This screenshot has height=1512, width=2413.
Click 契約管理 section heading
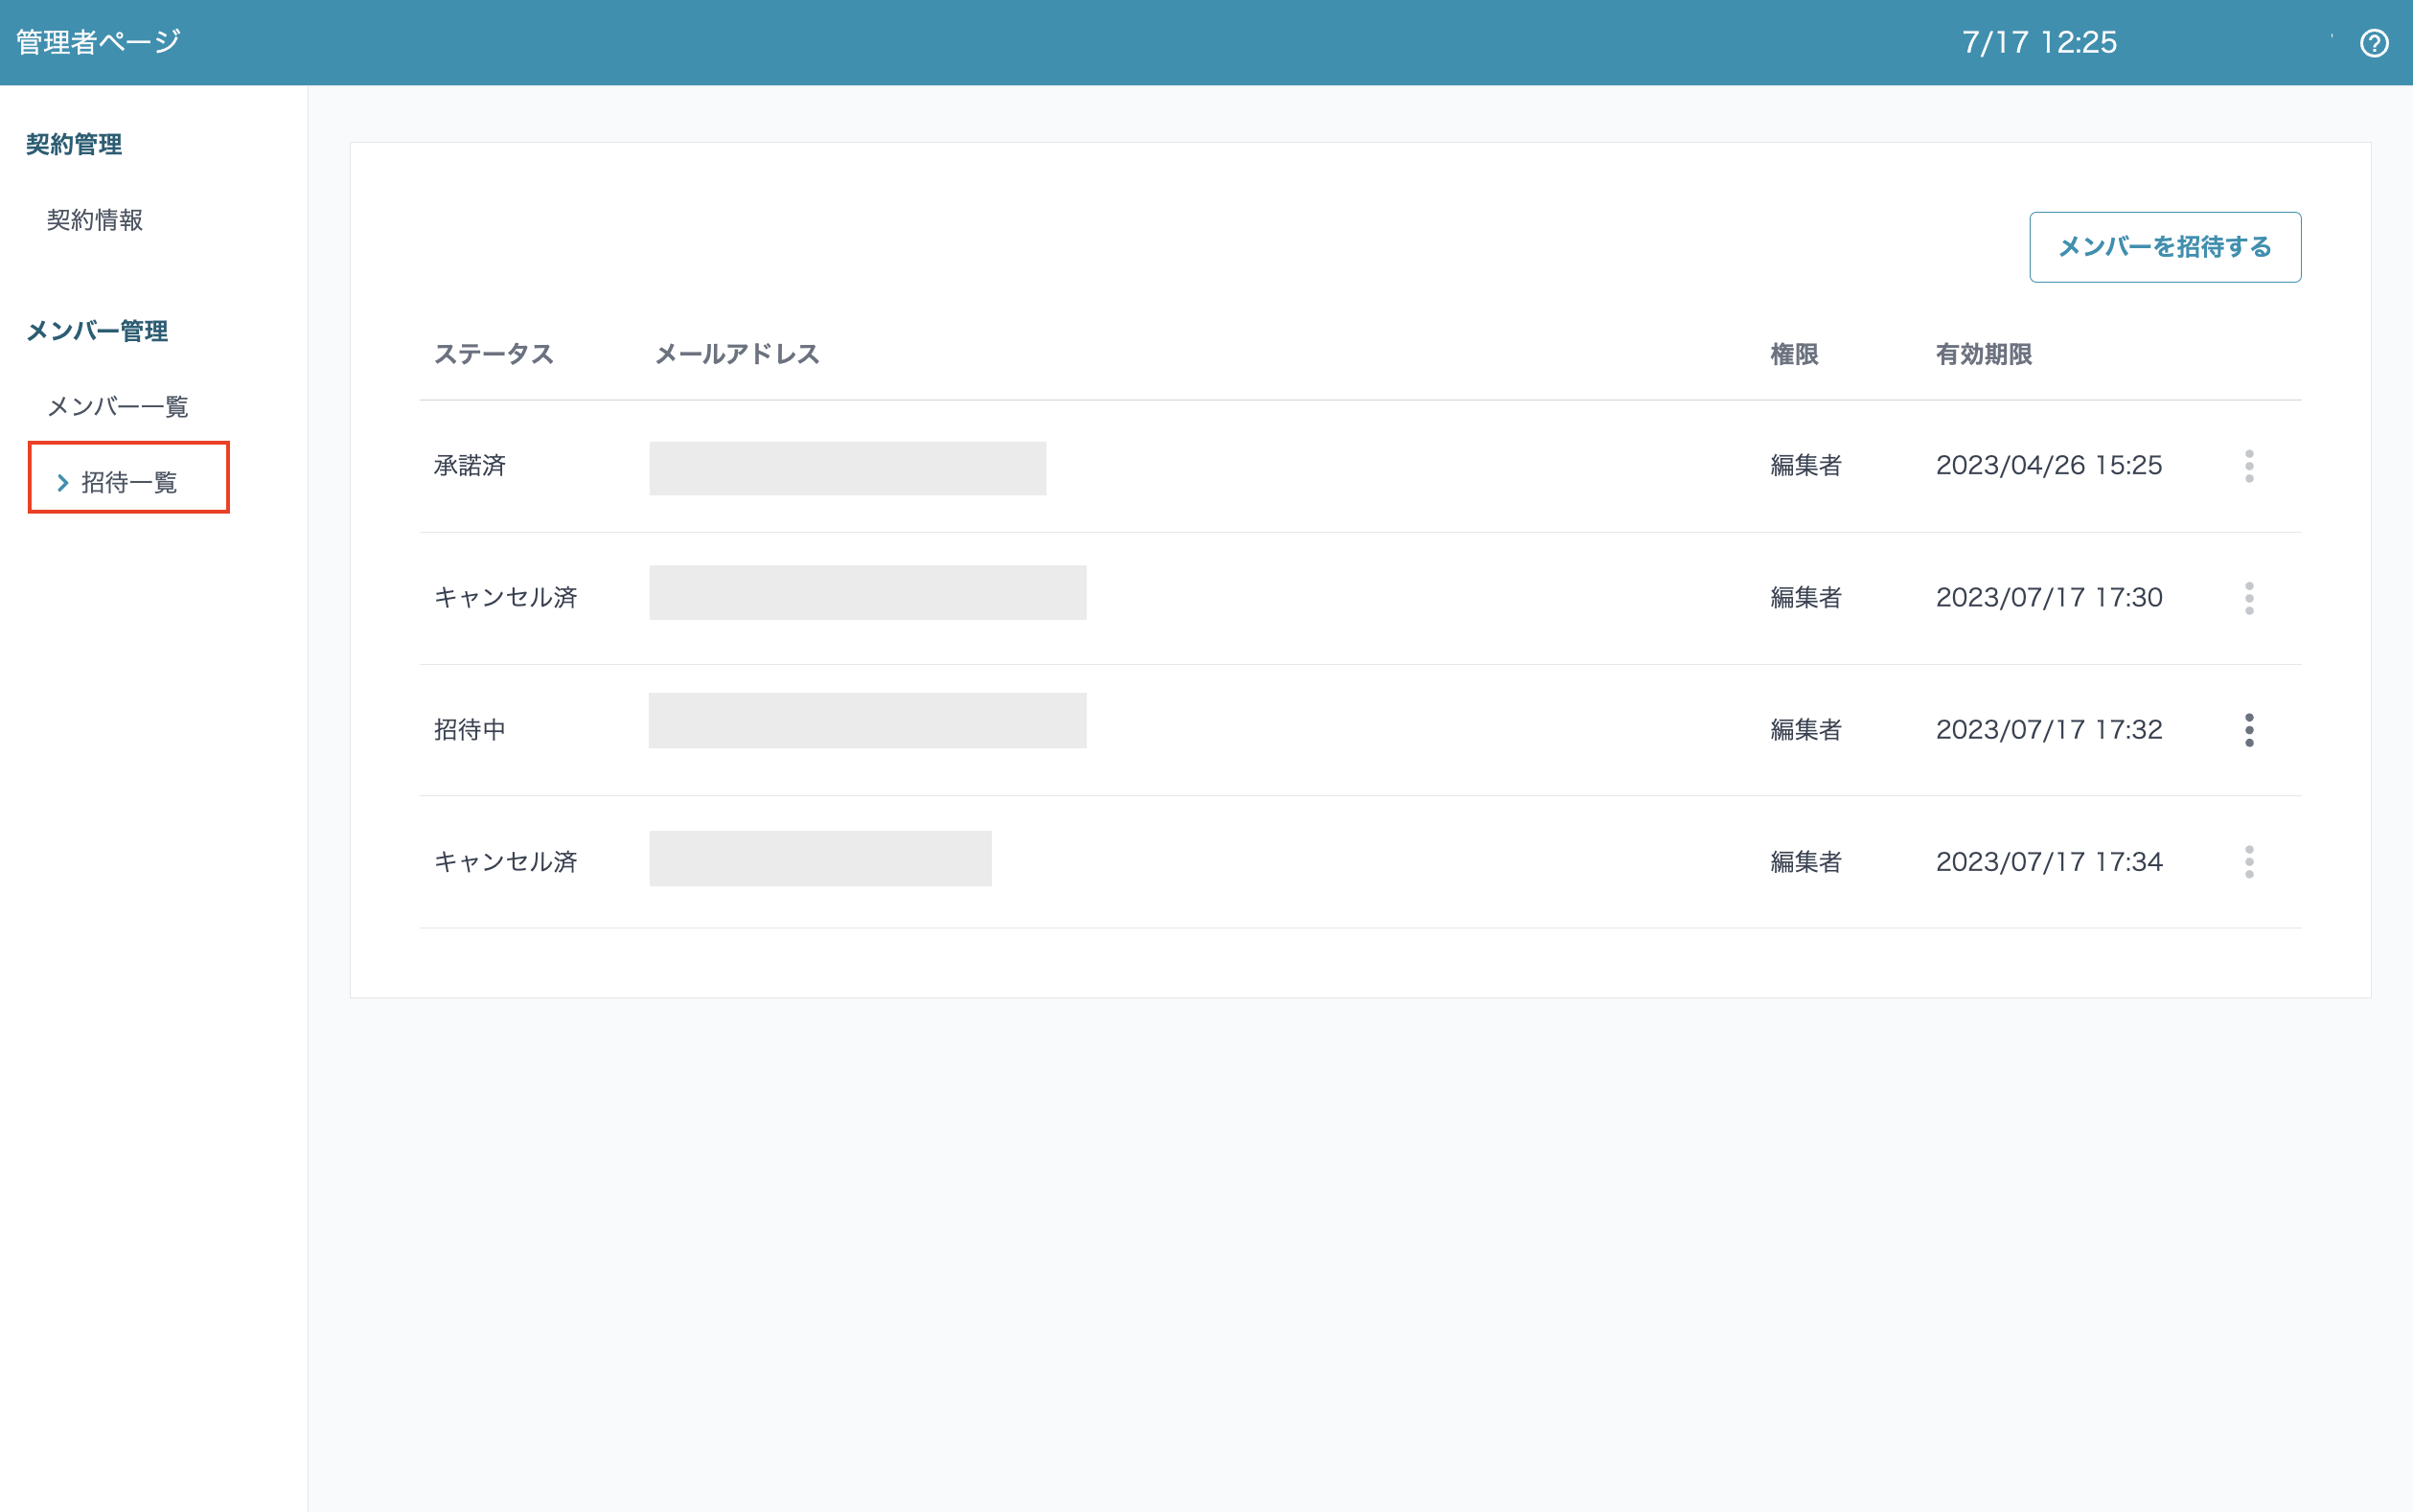point(74,145)
